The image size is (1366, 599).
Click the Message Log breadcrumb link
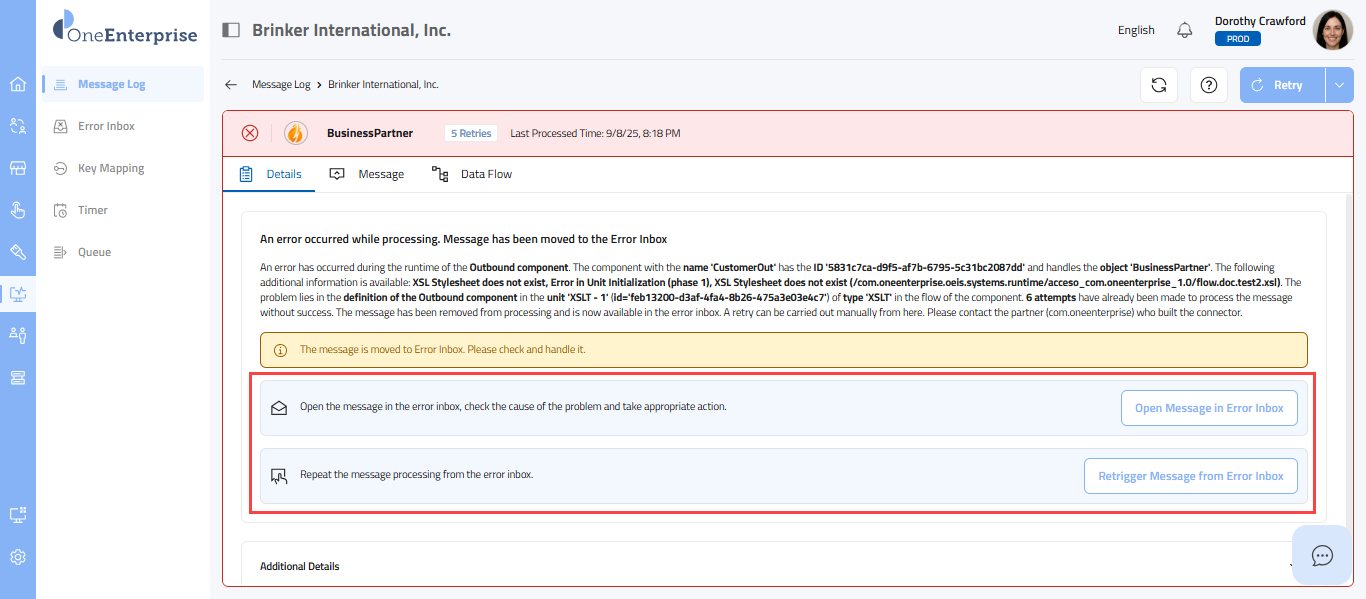281,85
